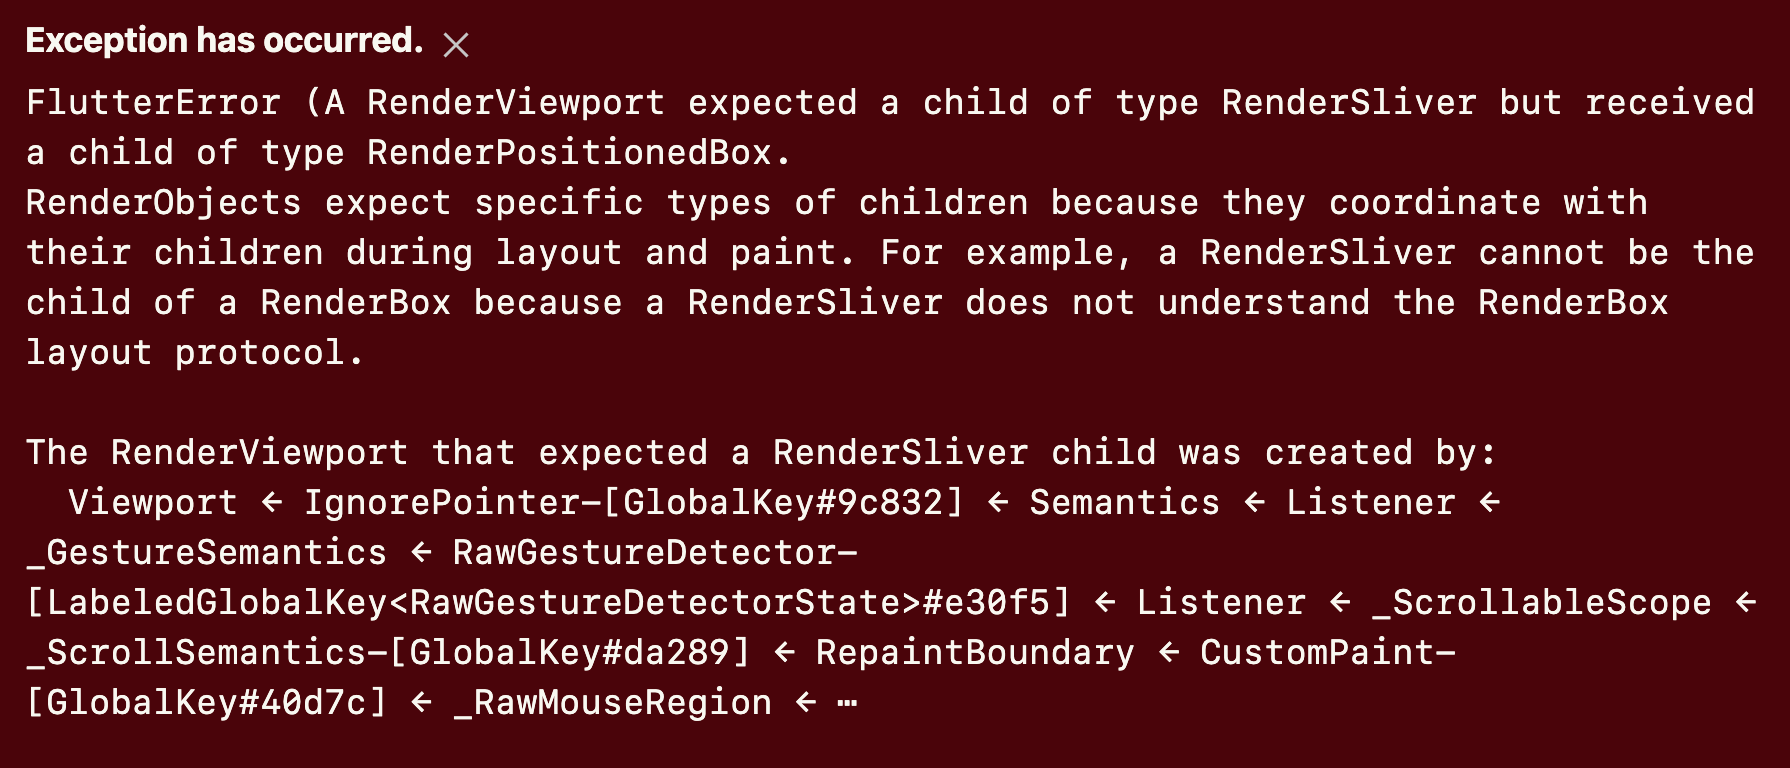This screenshot has height=768, width=1790.
Task: Click the RepaintBoundary entry
Action: 975,652
